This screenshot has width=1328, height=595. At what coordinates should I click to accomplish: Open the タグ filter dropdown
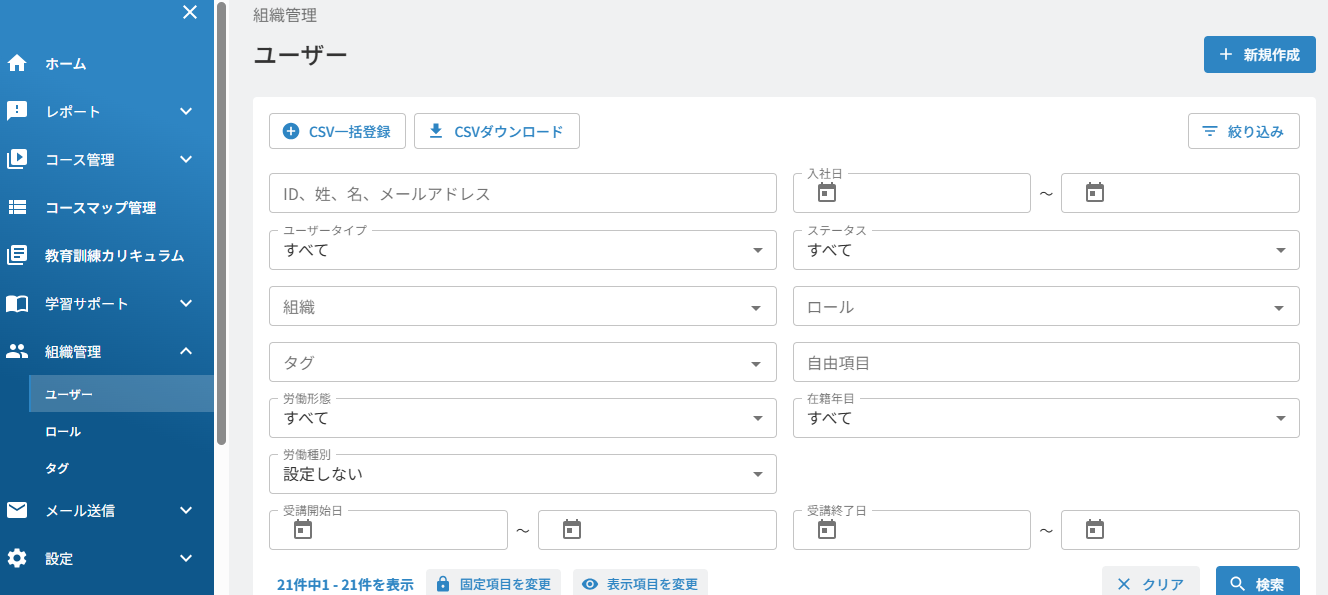point(523,363)
